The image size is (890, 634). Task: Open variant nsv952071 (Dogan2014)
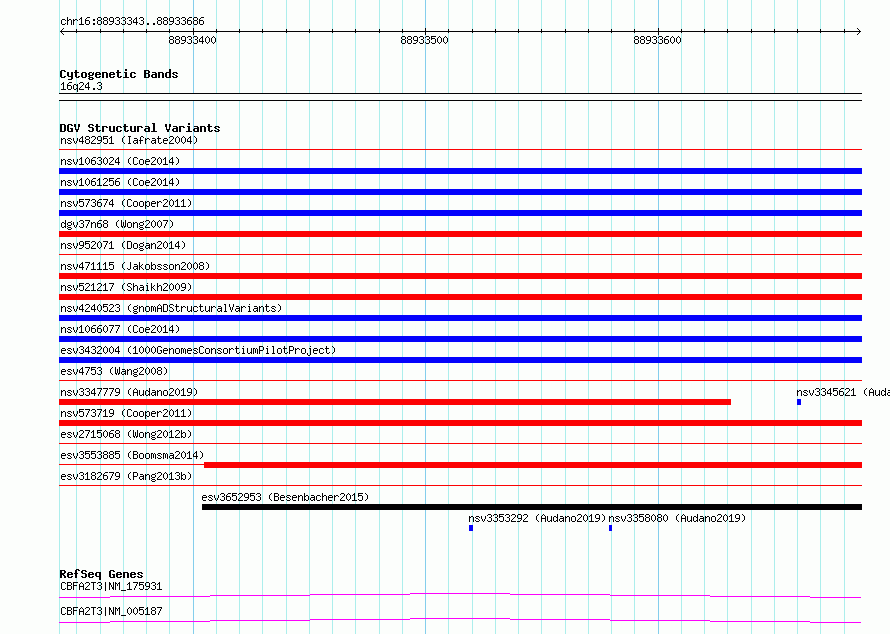pyautogui.click(x=123, y=245)
